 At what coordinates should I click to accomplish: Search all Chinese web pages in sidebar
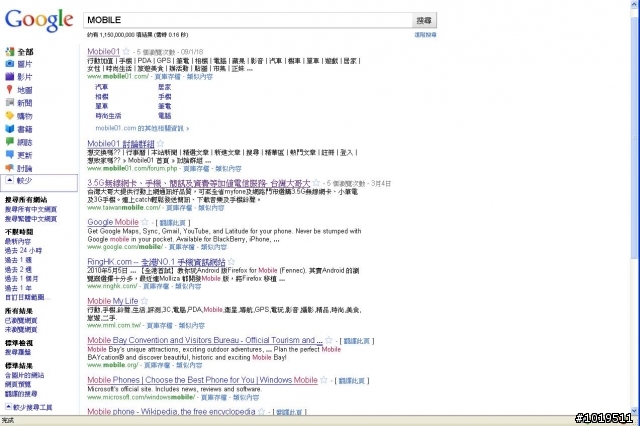coord(31,209)
